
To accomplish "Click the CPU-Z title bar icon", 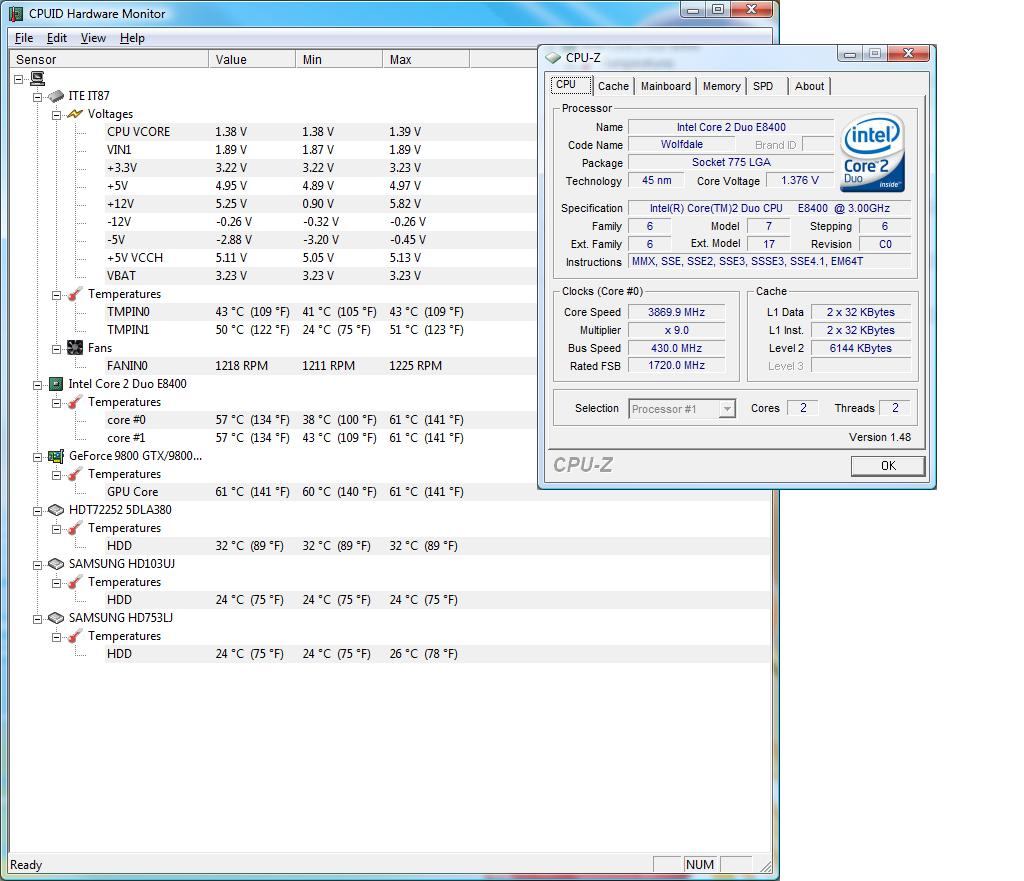I will point(553,57).
